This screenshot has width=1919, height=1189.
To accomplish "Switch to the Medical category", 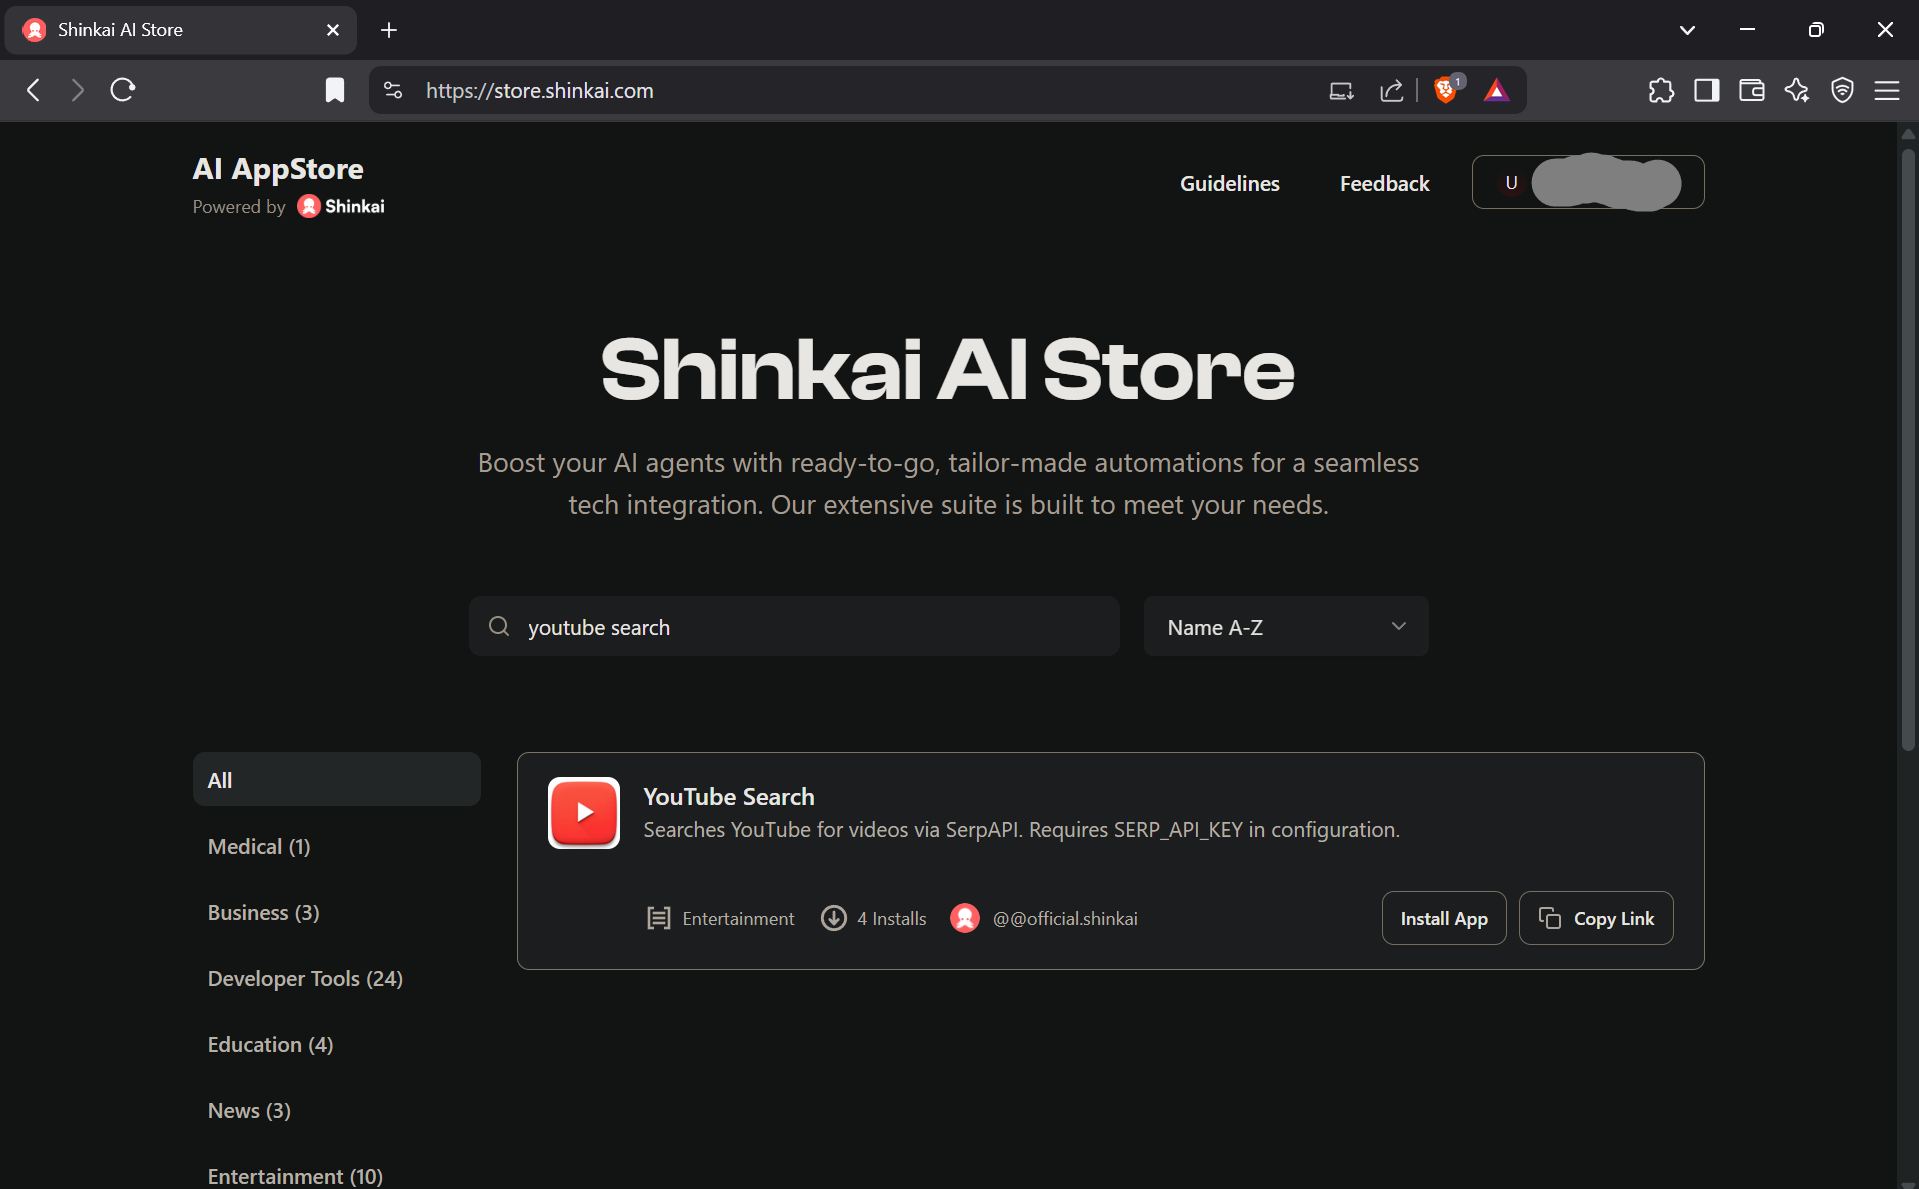I will coord(258,846).
